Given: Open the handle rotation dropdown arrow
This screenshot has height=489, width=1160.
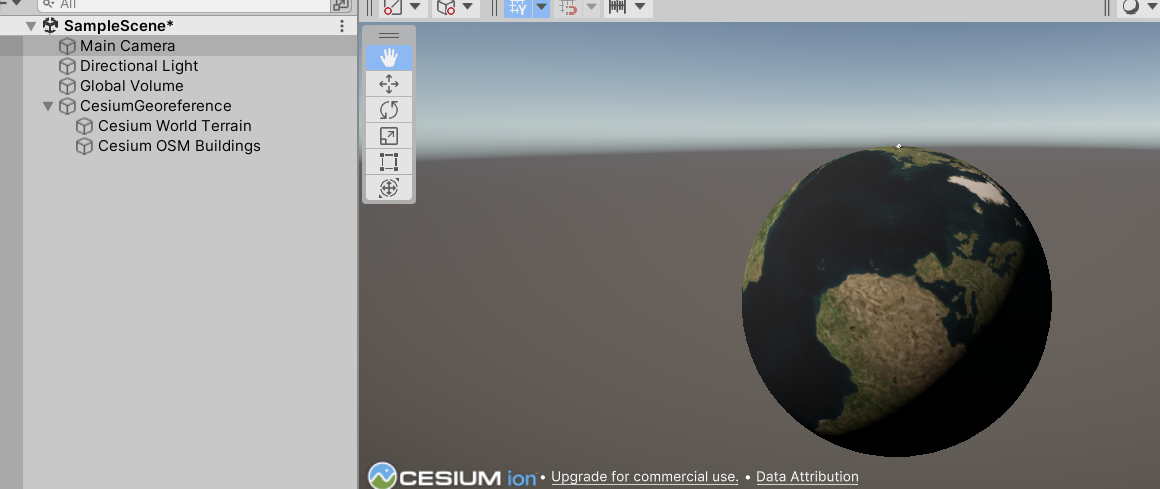Looking at the screenshot, I should [x=467, y=7].
